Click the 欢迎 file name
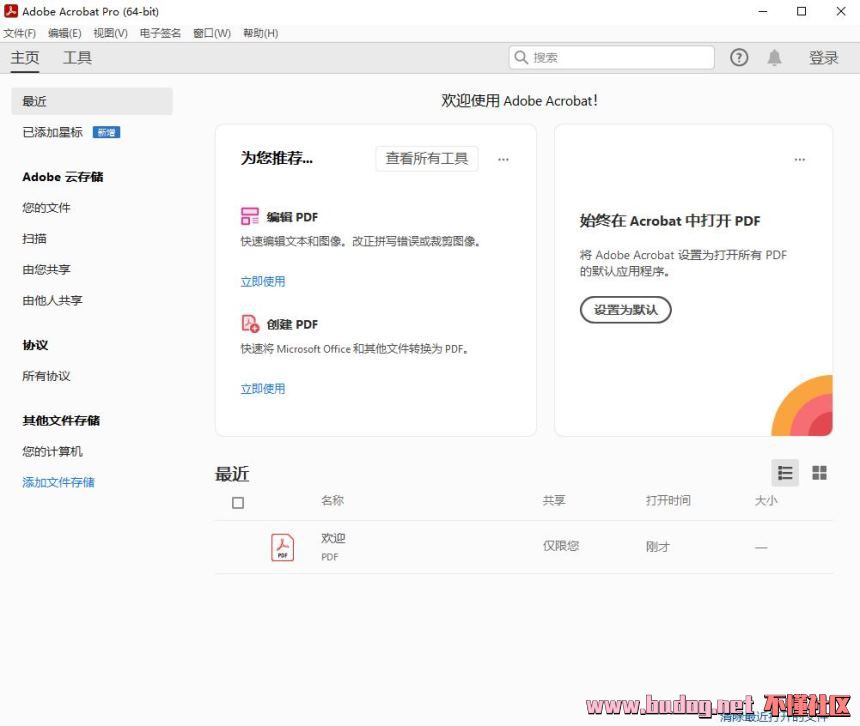860x726 pixels. (333, 538)
